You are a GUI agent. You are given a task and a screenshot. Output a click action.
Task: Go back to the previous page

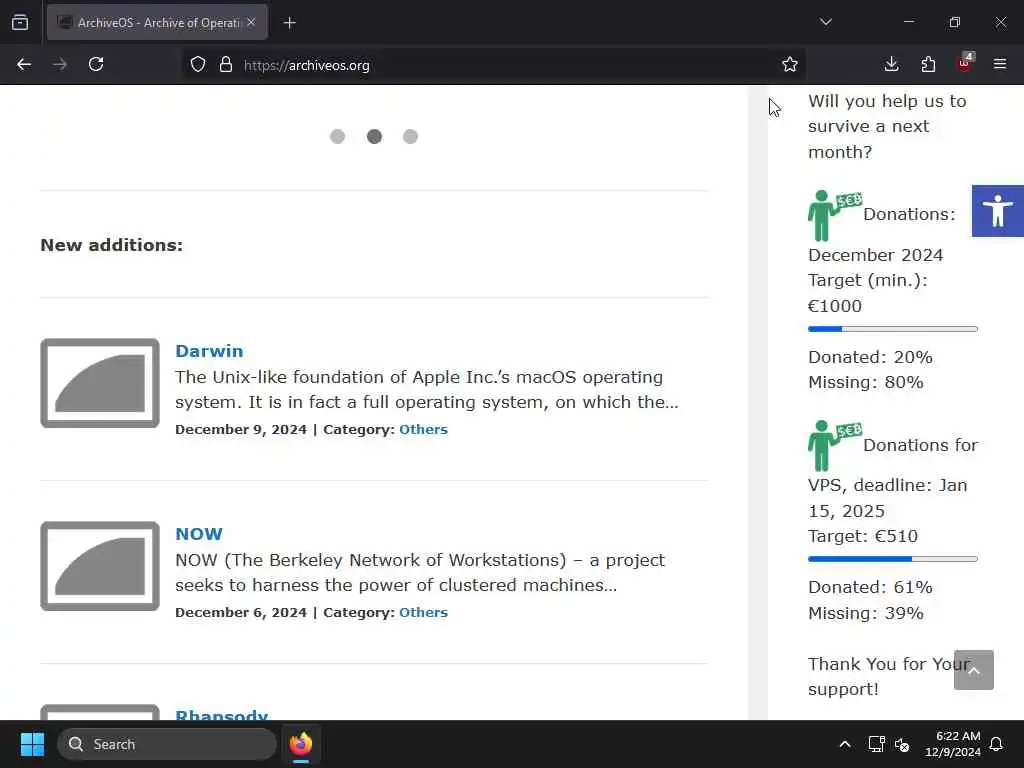24,65
